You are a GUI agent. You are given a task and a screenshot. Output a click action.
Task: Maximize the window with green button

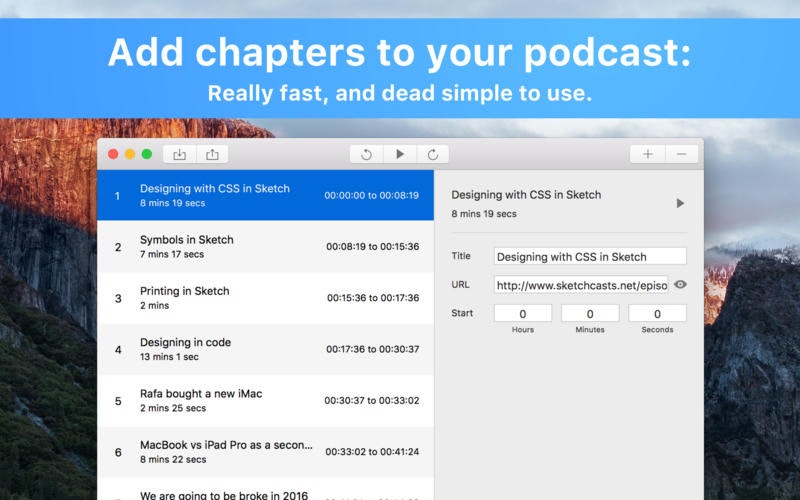point(147,154)
